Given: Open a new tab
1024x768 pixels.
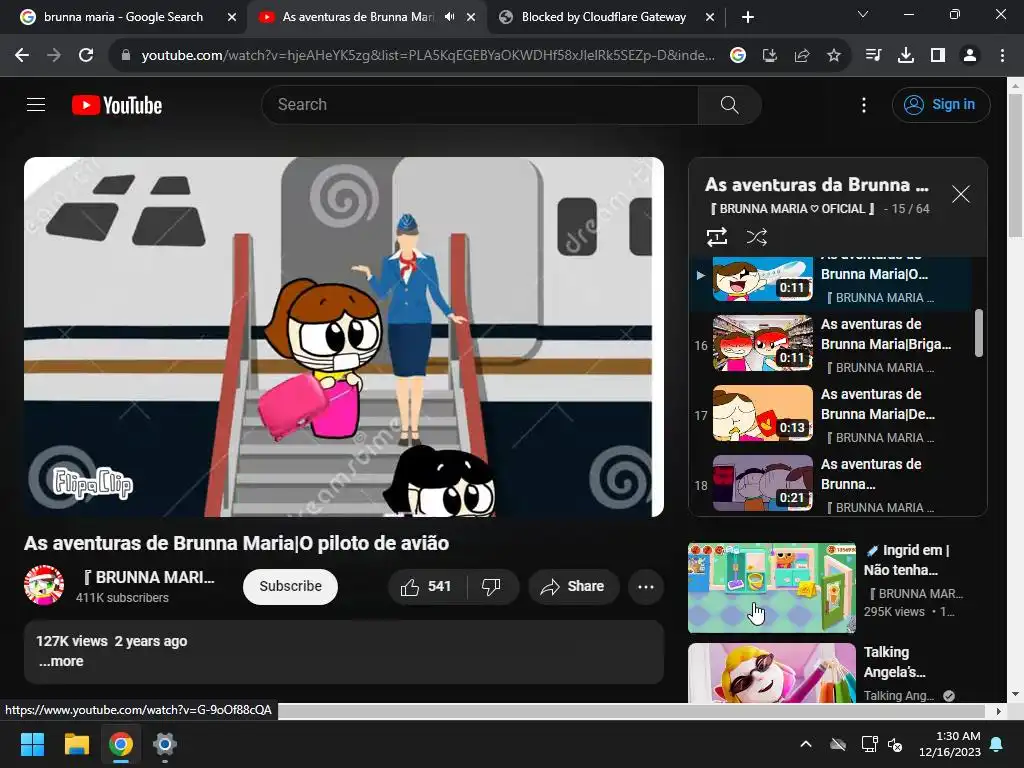Looking at the screenshot, I should 748,18.
